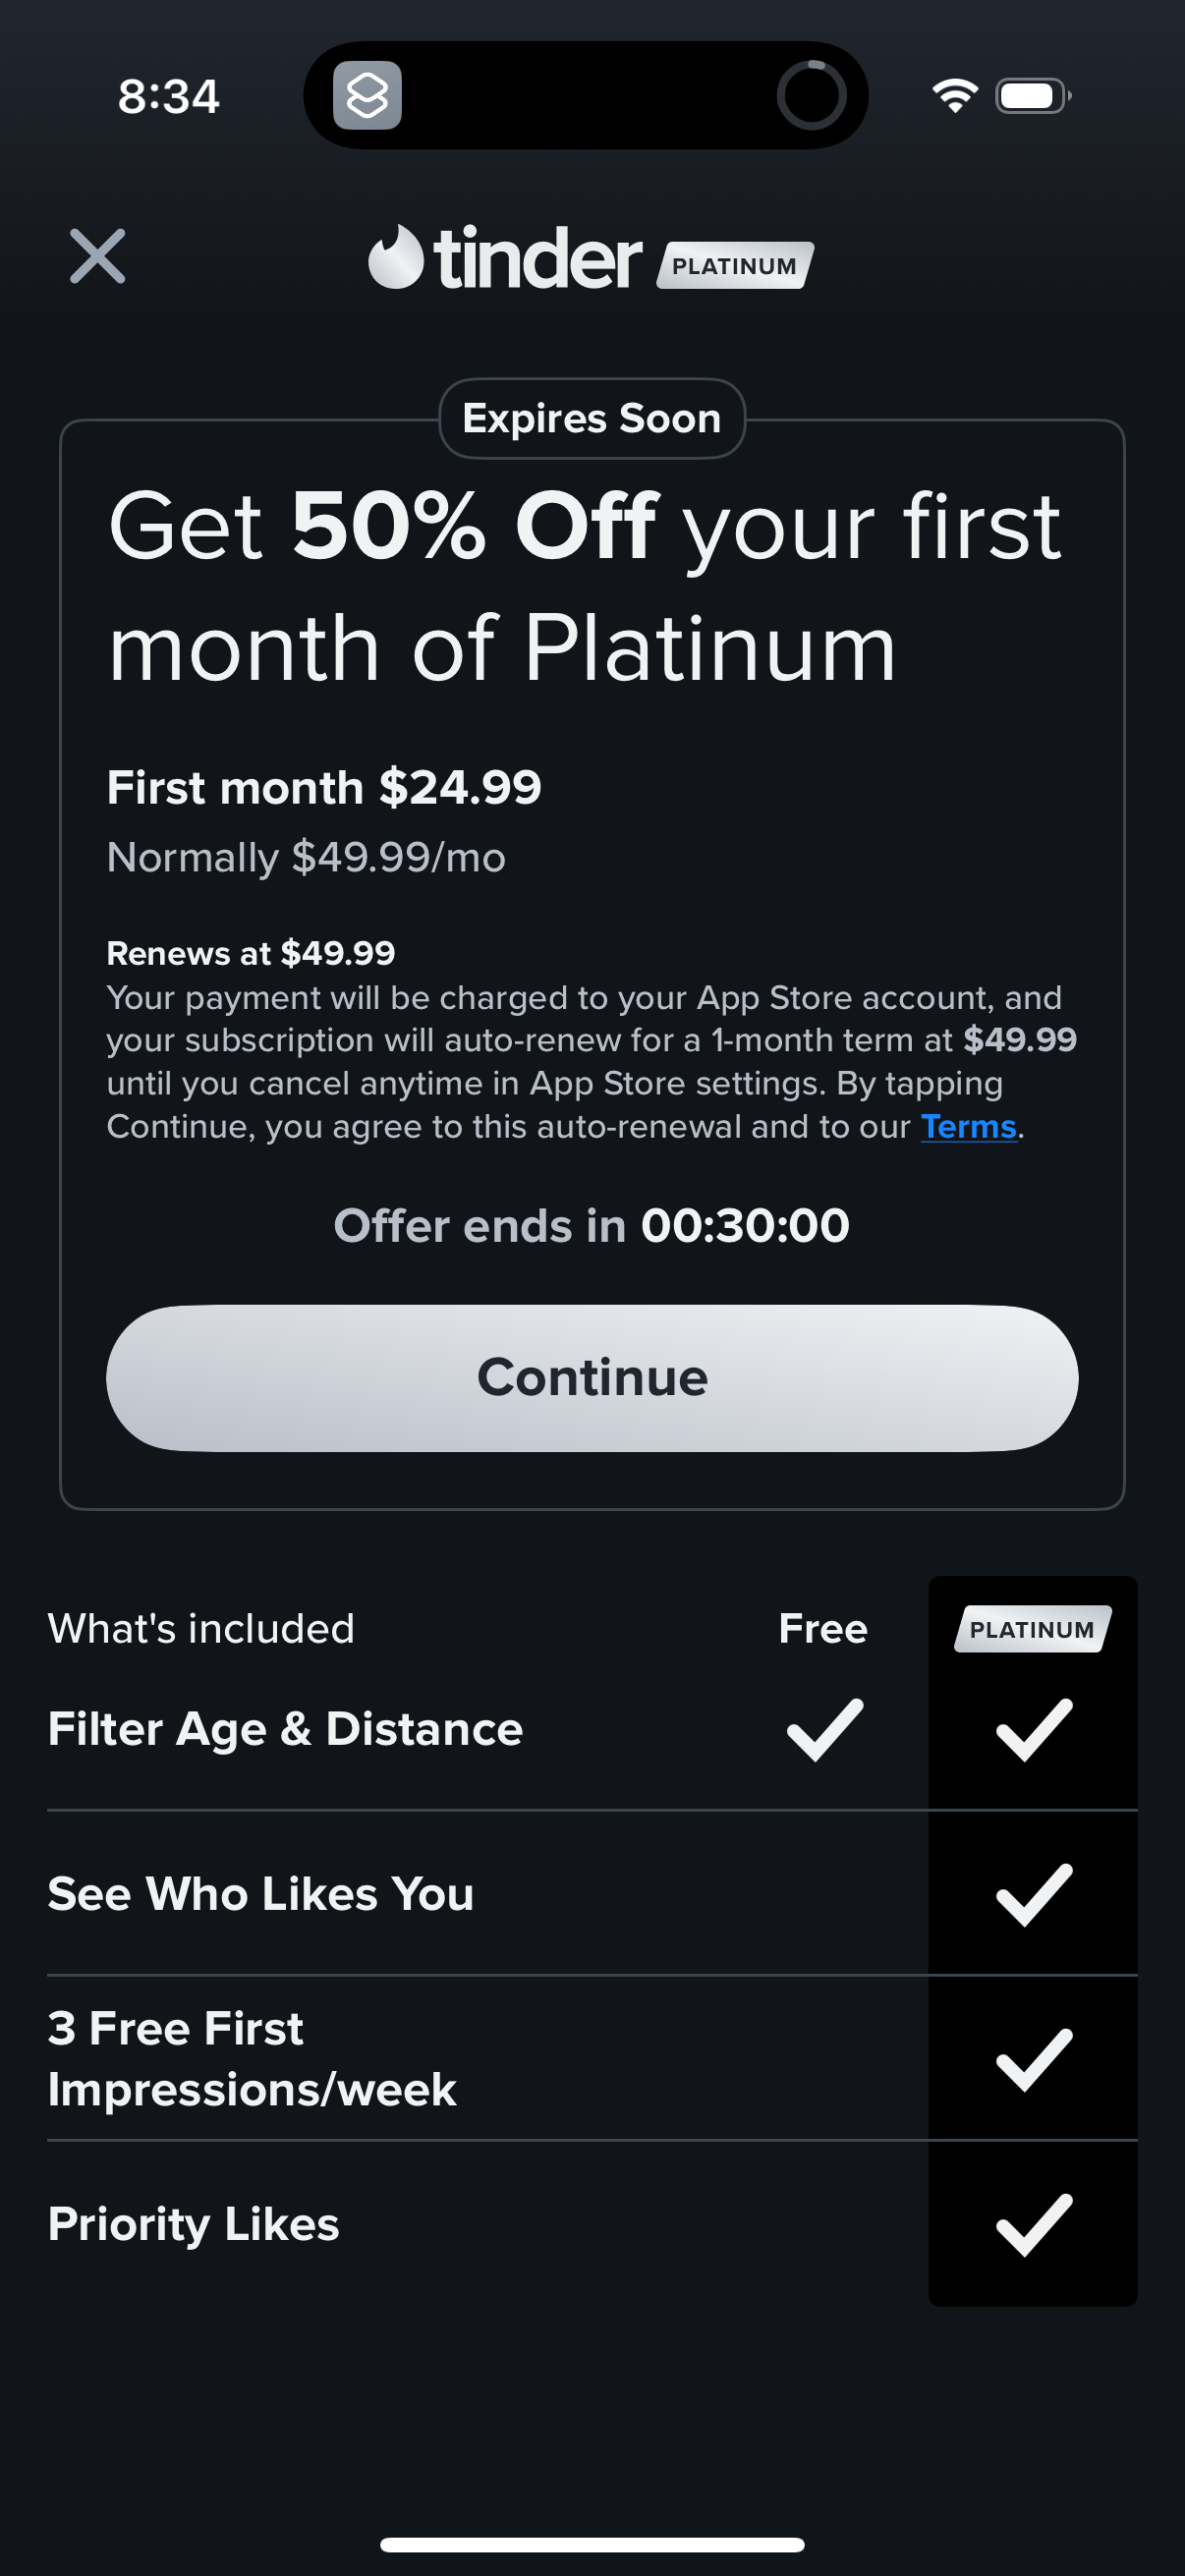Tap the Platinum column header badge
Viewport: 1185px width, 2576px height.
point(1032,1629)
